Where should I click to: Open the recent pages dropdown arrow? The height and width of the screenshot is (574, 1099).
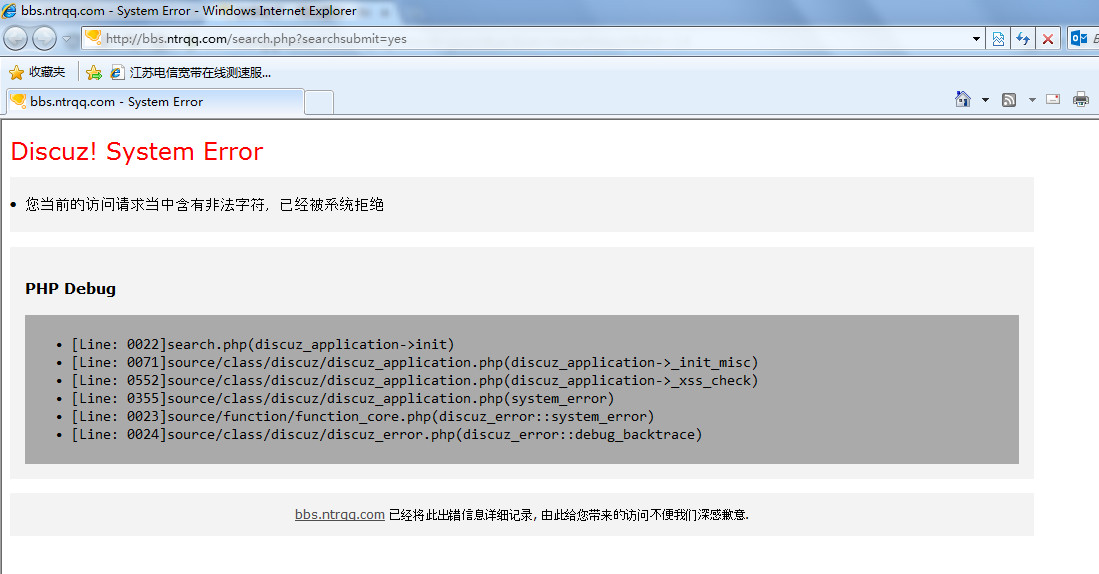[67, 39]
